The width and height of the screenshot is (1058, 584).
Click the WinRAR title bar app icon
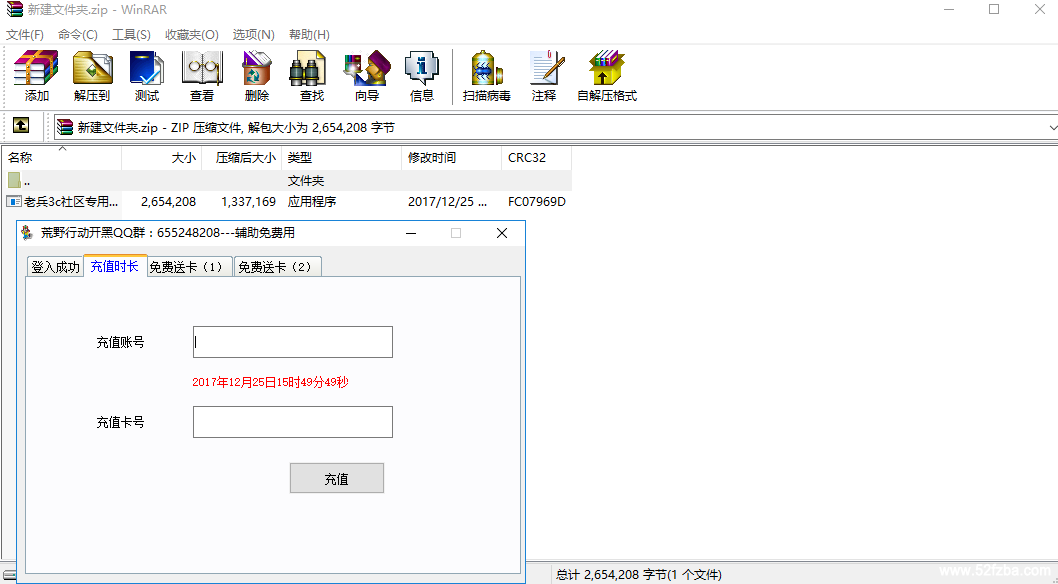pos(14,10)
